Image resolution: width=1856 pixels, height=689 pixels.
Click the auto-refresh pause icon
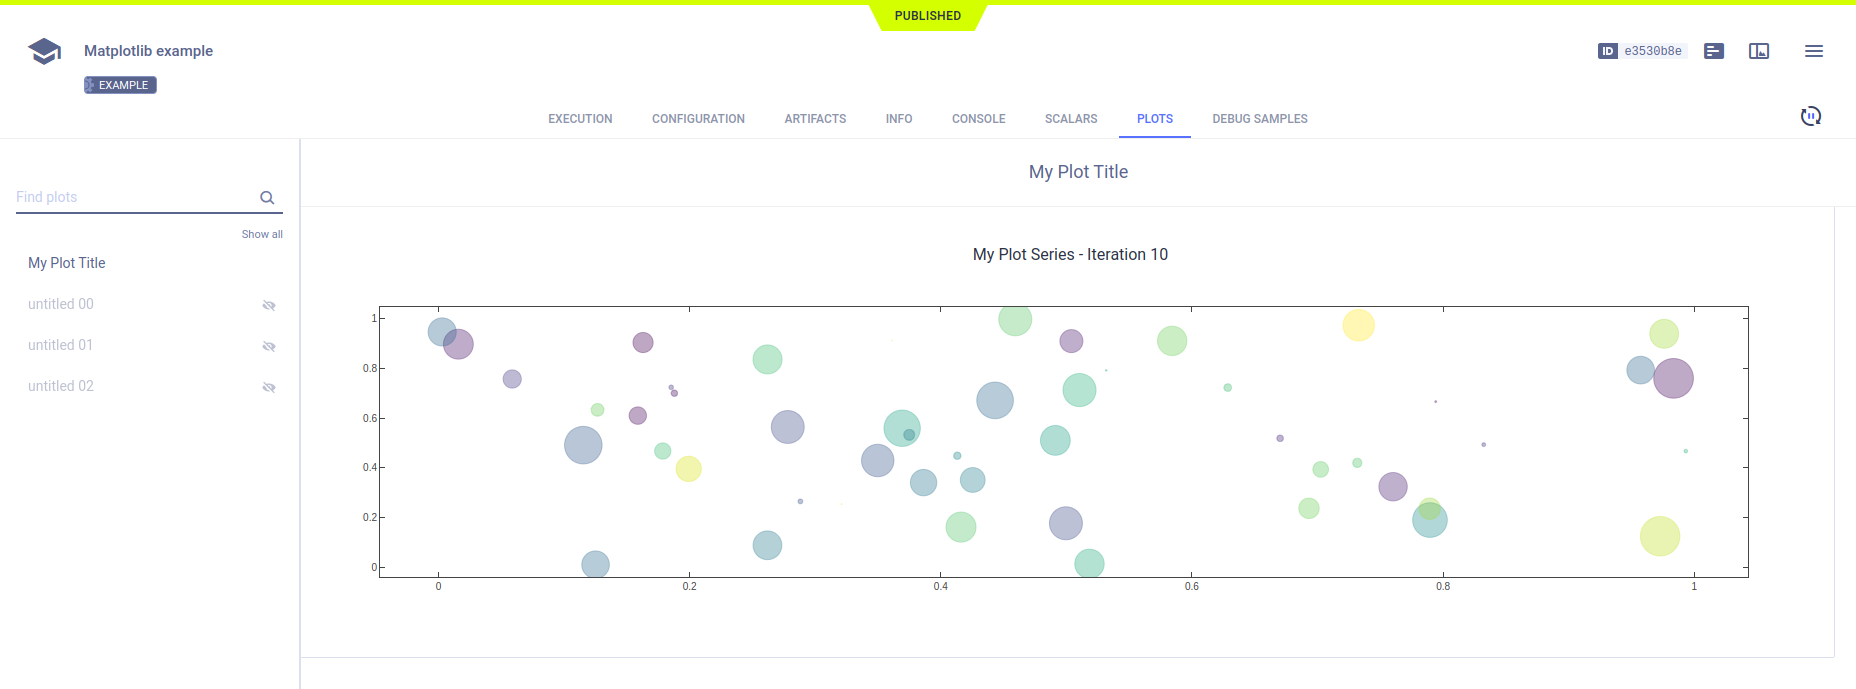click(x=1810, y=116)
